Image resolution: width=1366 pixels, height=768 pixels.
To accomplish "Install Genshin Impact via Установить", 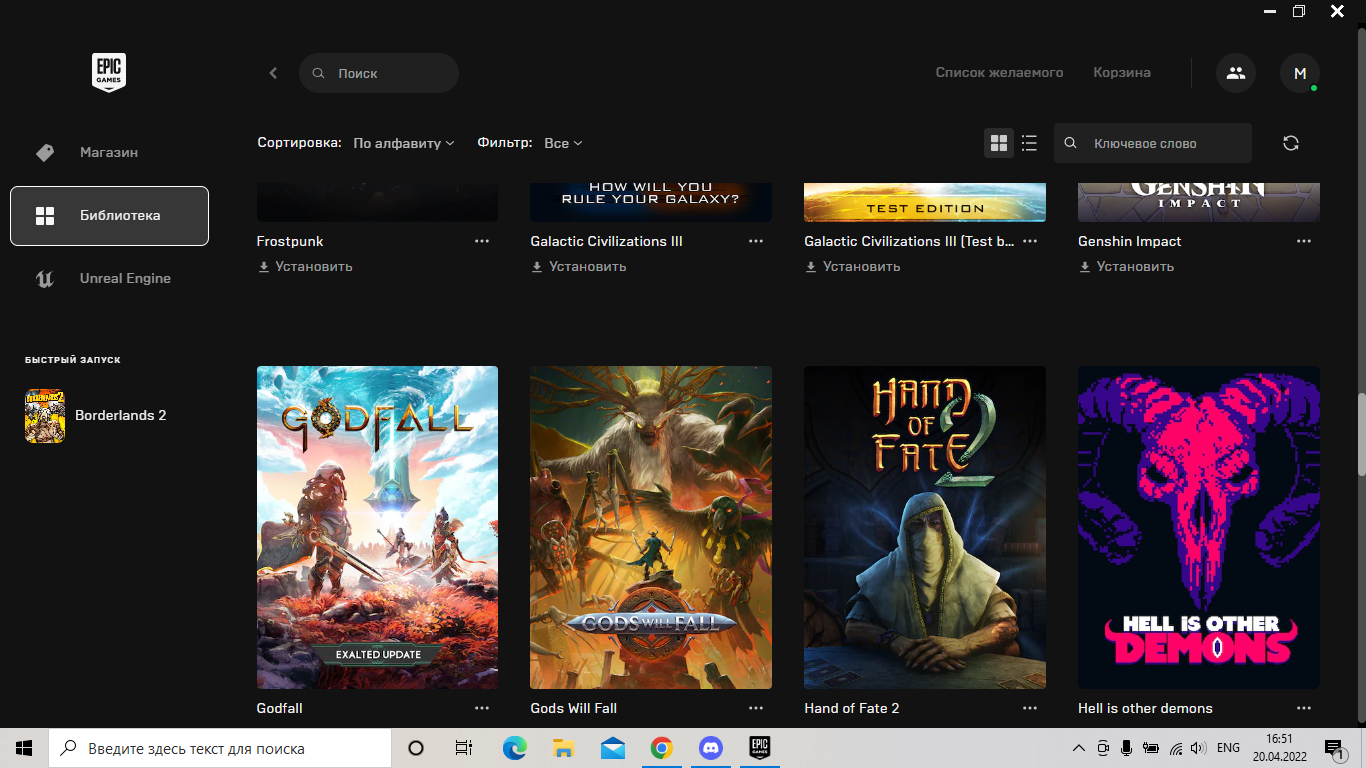I will pos(1127,267).
